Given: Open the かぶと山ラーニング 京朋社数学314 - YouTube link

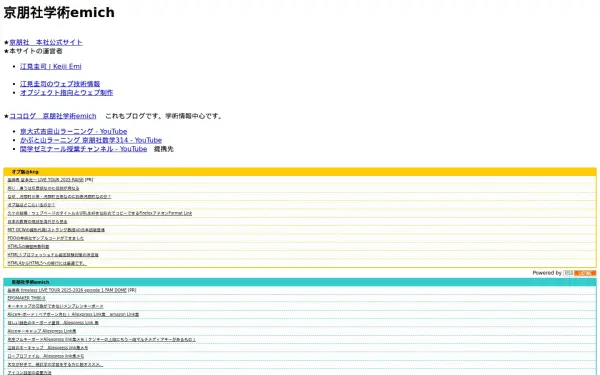Looking at the screenshot, I should tap(91, 140).
